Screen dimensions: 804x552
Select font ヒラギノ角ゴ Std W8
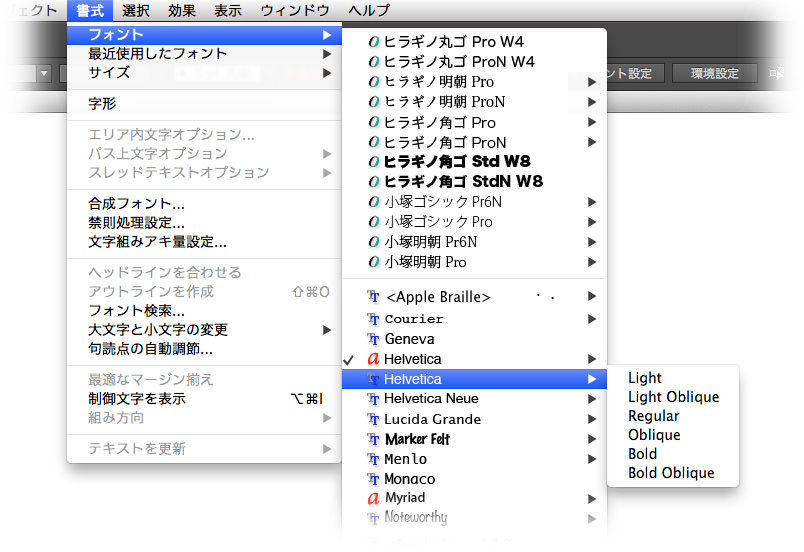474,161
